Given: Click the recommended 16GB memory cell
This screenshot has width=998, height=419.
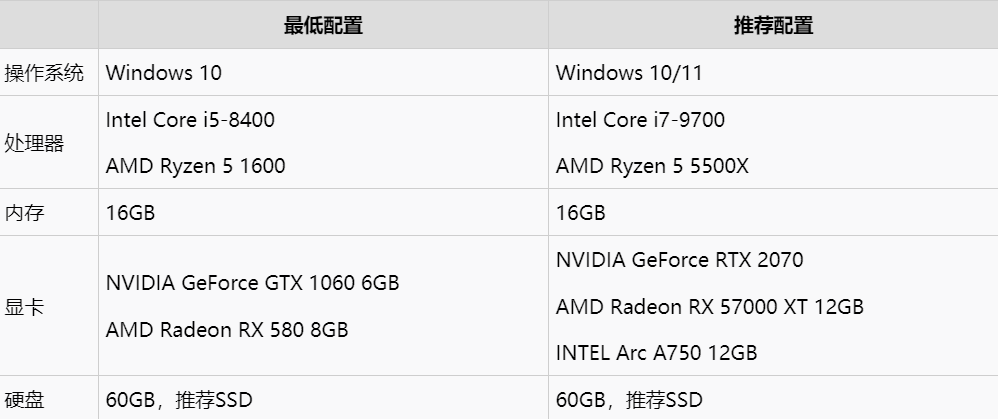Looking at the screenshot, I should [x=773, y=213].
